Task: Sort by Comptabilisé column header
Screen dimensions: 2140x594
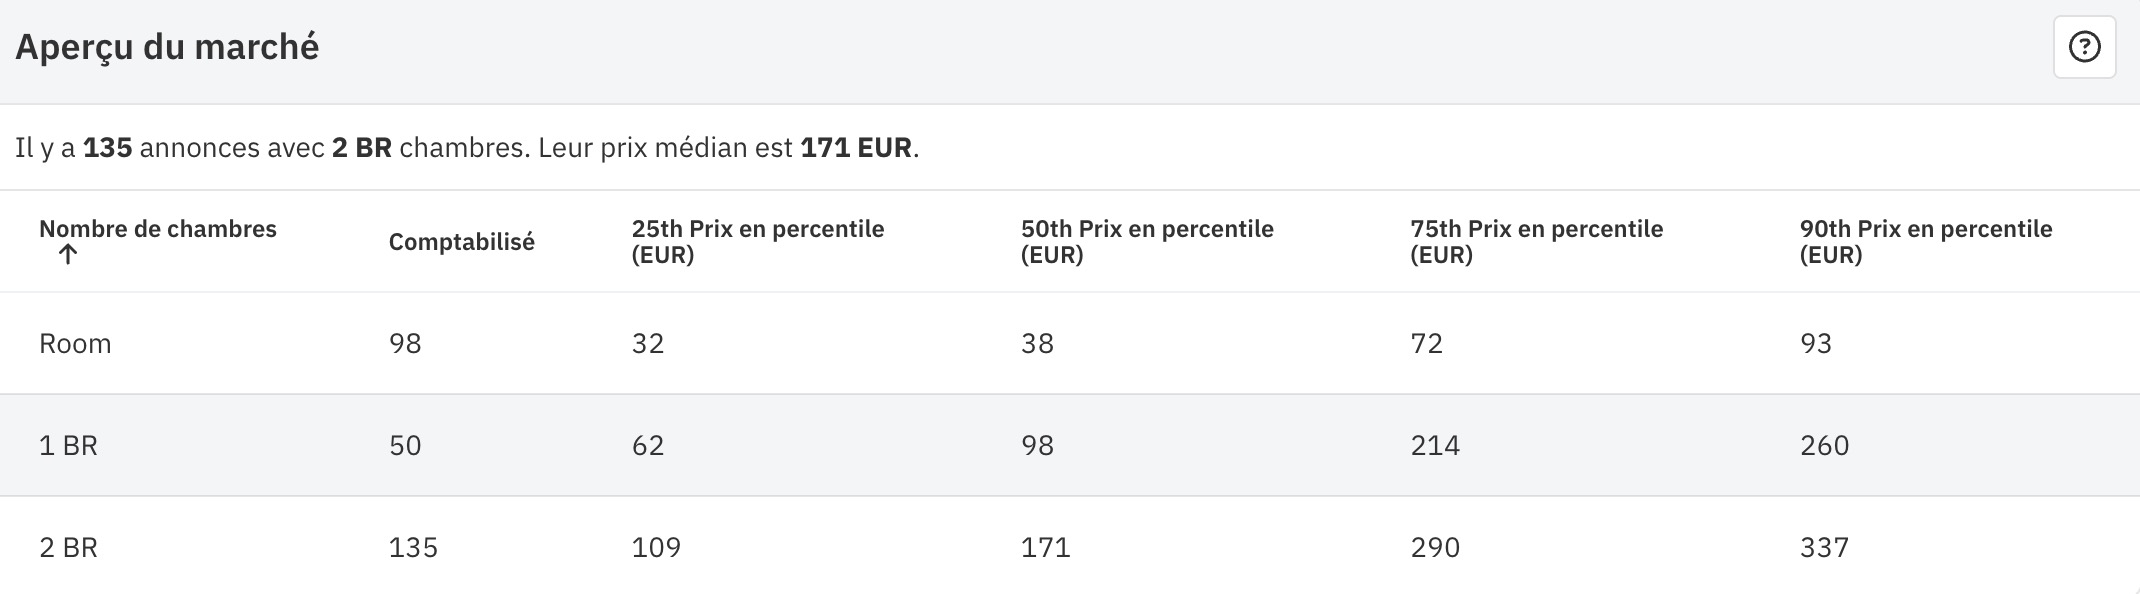Action: [x=461, y=242]
